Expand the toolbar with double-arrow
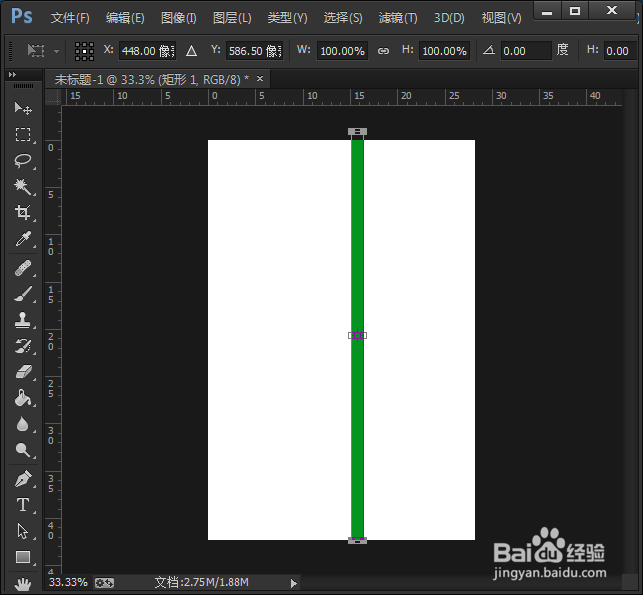643x595 pixels. tap(12, 74)
